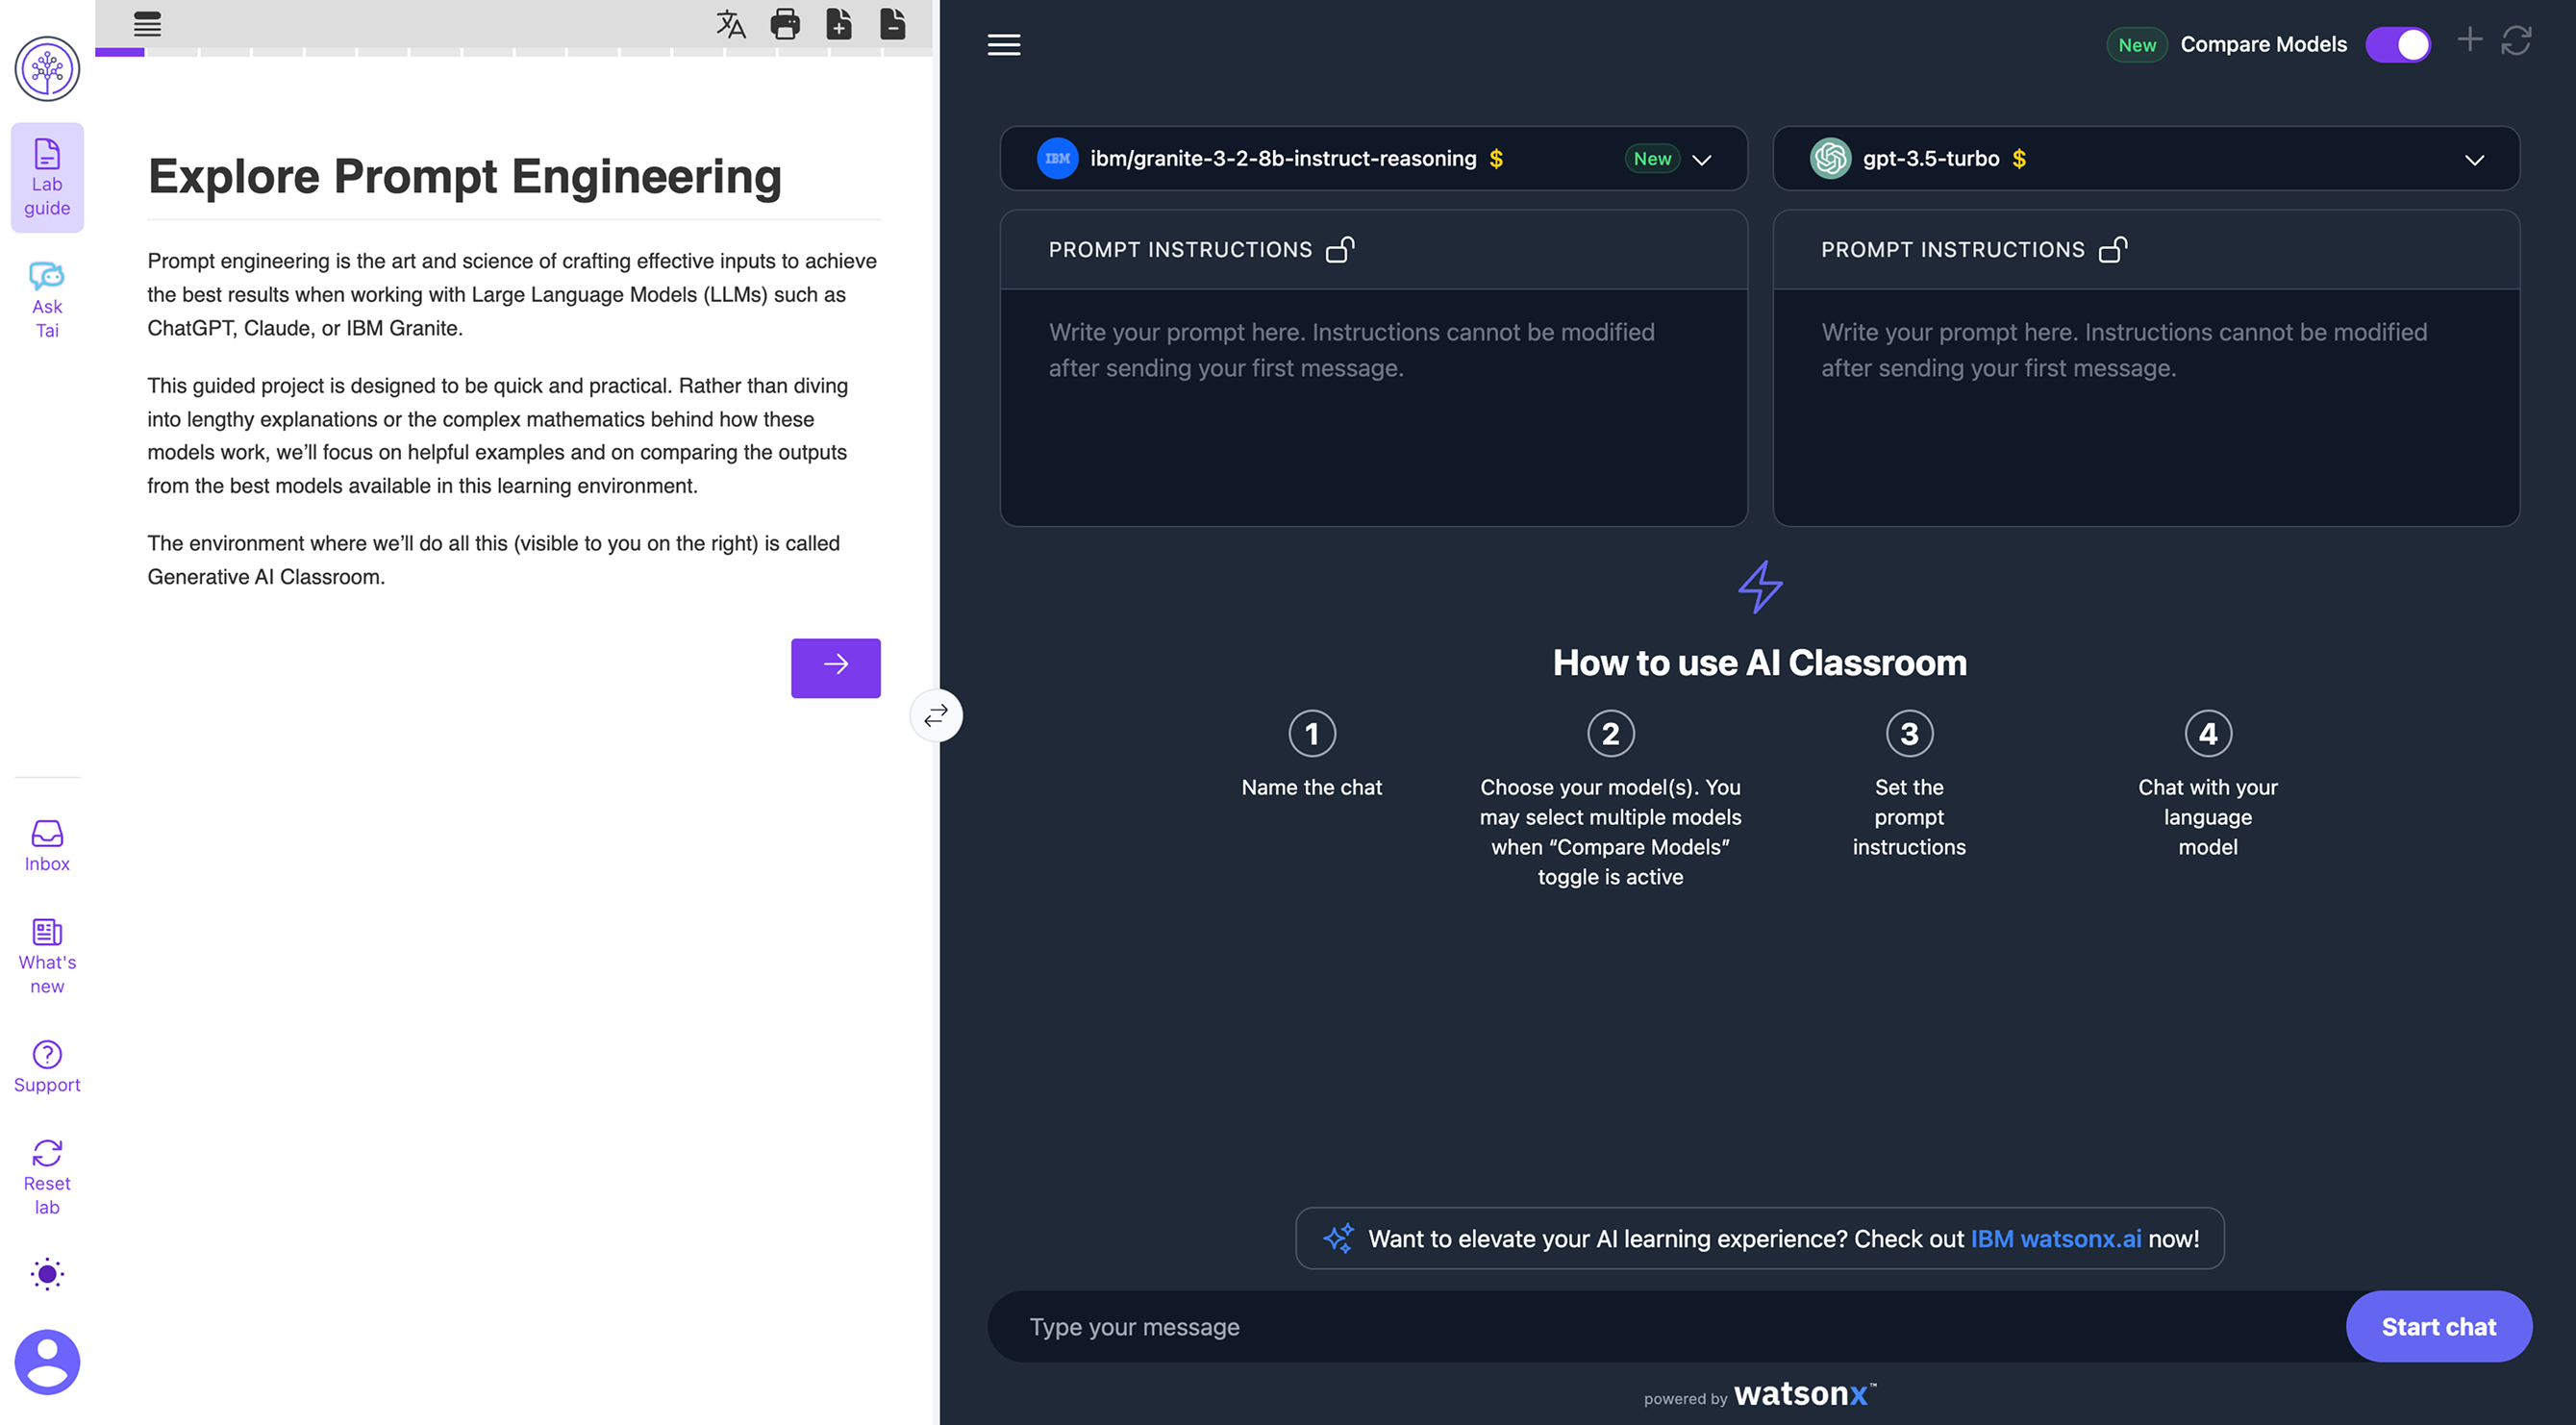Viewport: 2576px width, 1425px height.
Task: Open the chat hamburger menu
Action: pyautogui.click(x=1004, y=44)
